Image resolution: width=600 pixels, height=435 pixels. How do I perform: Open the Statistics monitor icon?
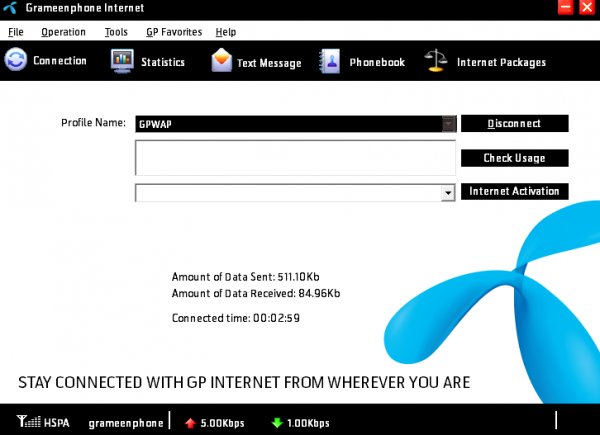click(x=122, y=60)
